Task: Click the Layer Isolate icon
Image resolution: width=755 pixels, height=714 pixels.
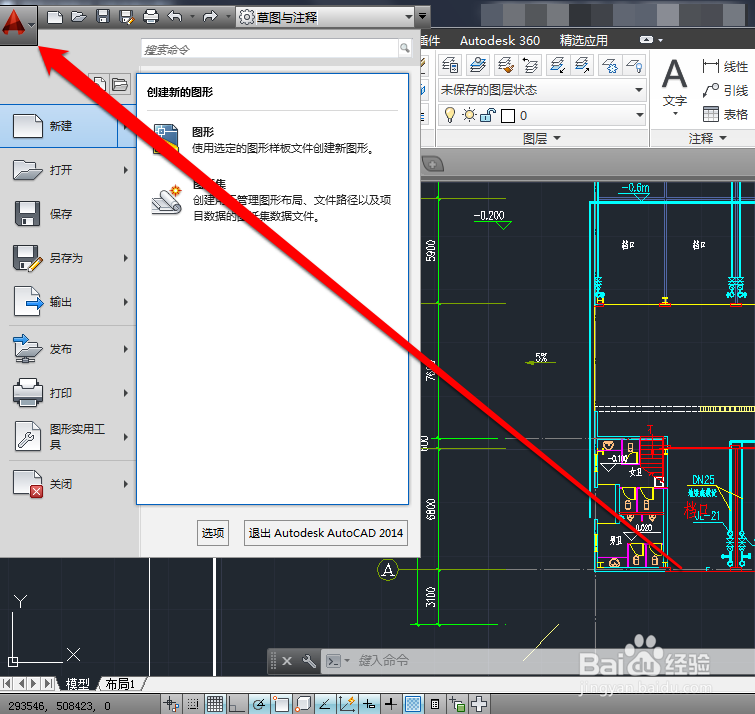Action: coord(558,65)
